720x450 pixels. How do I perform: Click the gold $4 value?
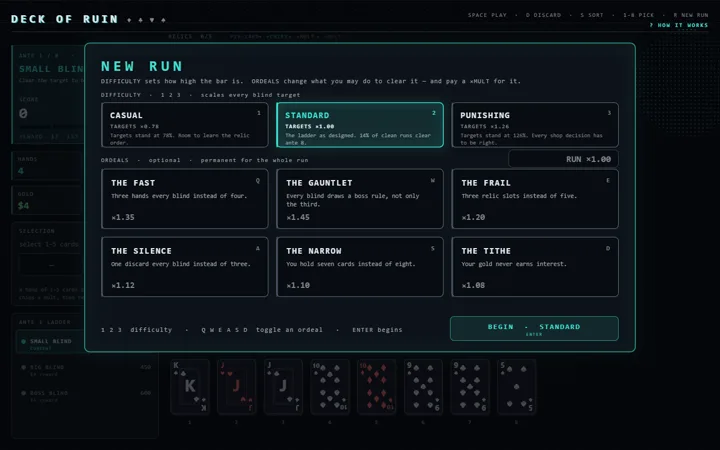23,206
